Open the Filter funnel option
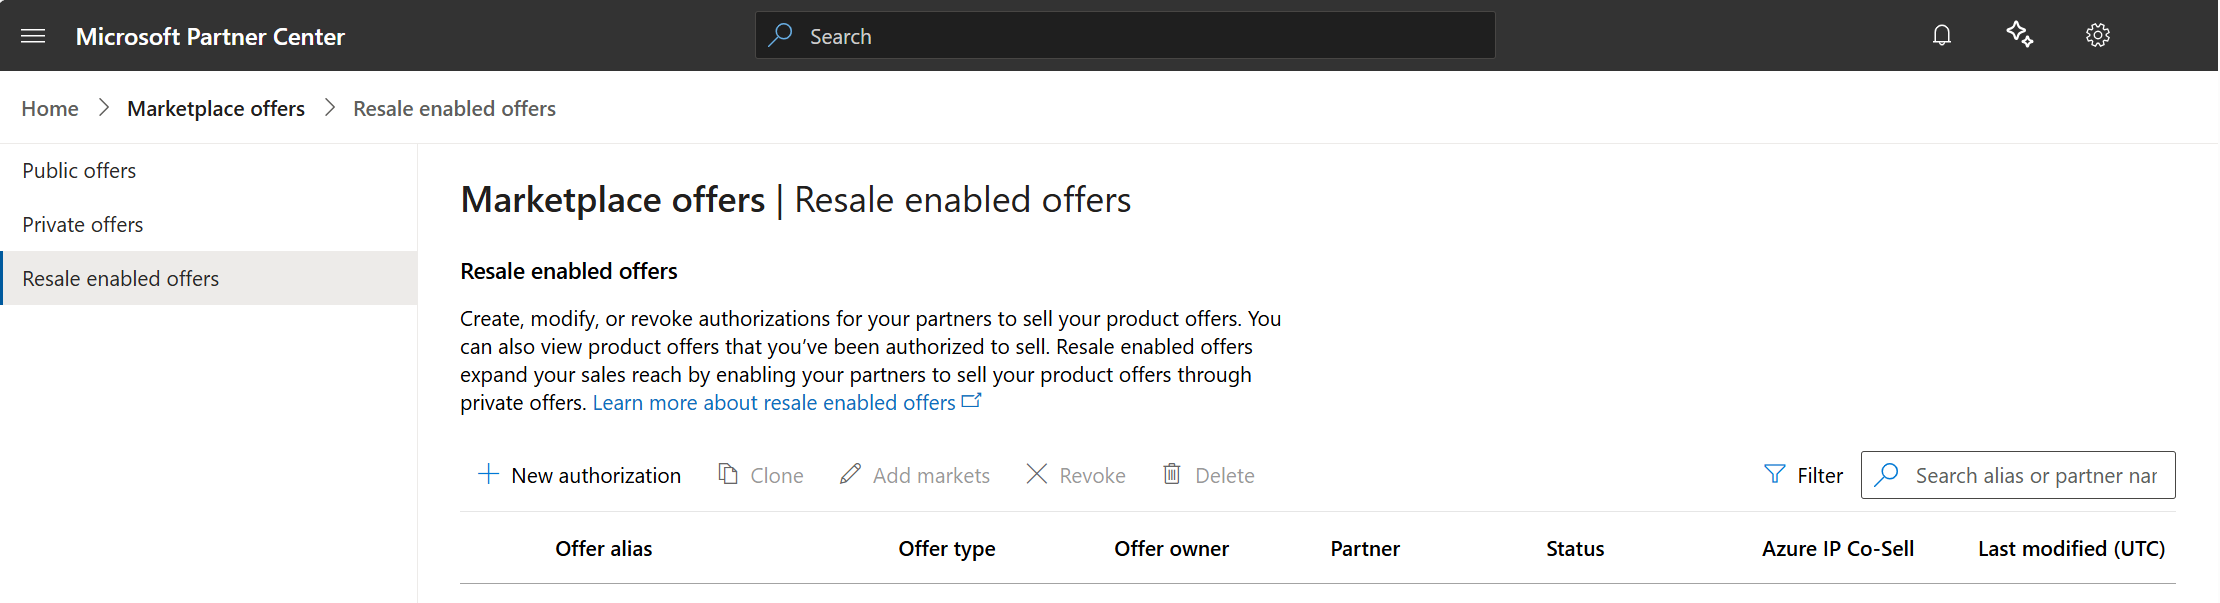 point(1804,475)
